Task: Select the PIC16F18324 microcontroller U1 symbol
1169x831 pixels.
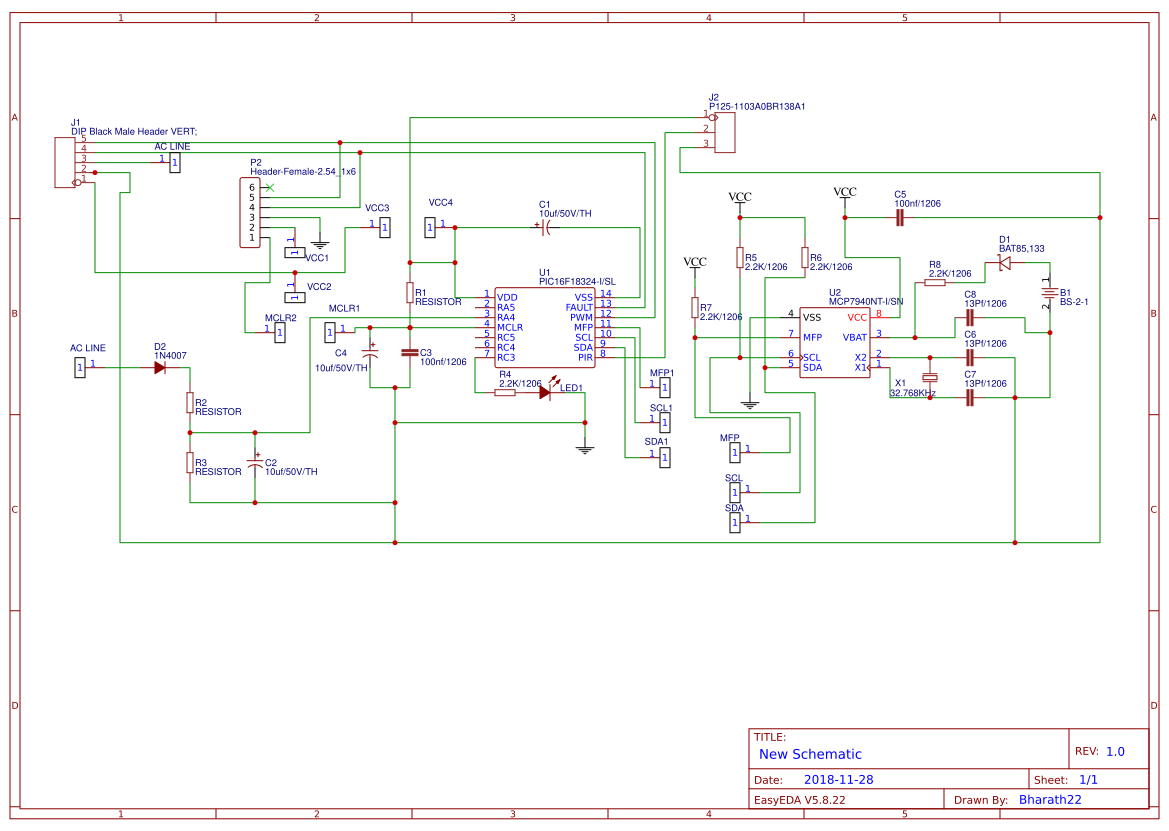Action: (x=545, y=325)
